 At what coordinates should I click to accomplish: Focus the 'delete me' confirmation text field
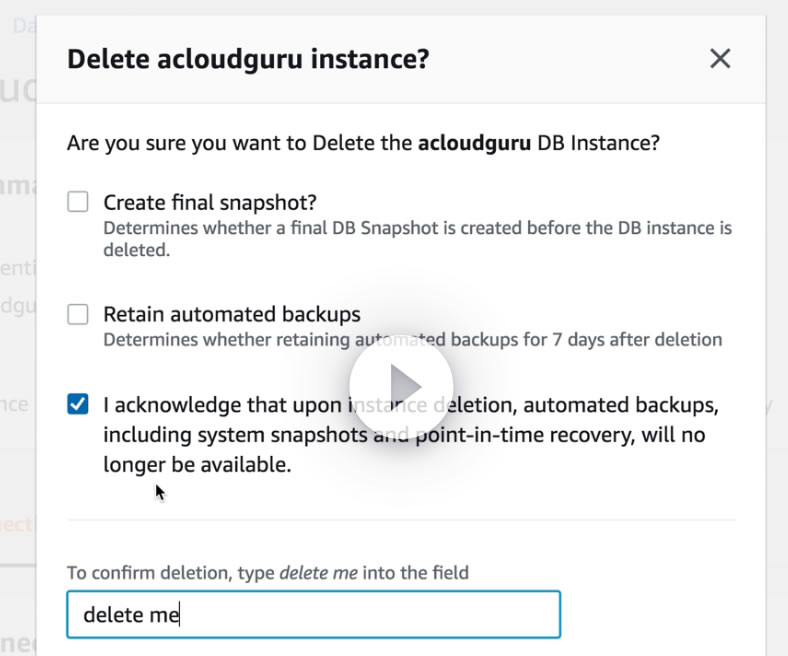313,614
